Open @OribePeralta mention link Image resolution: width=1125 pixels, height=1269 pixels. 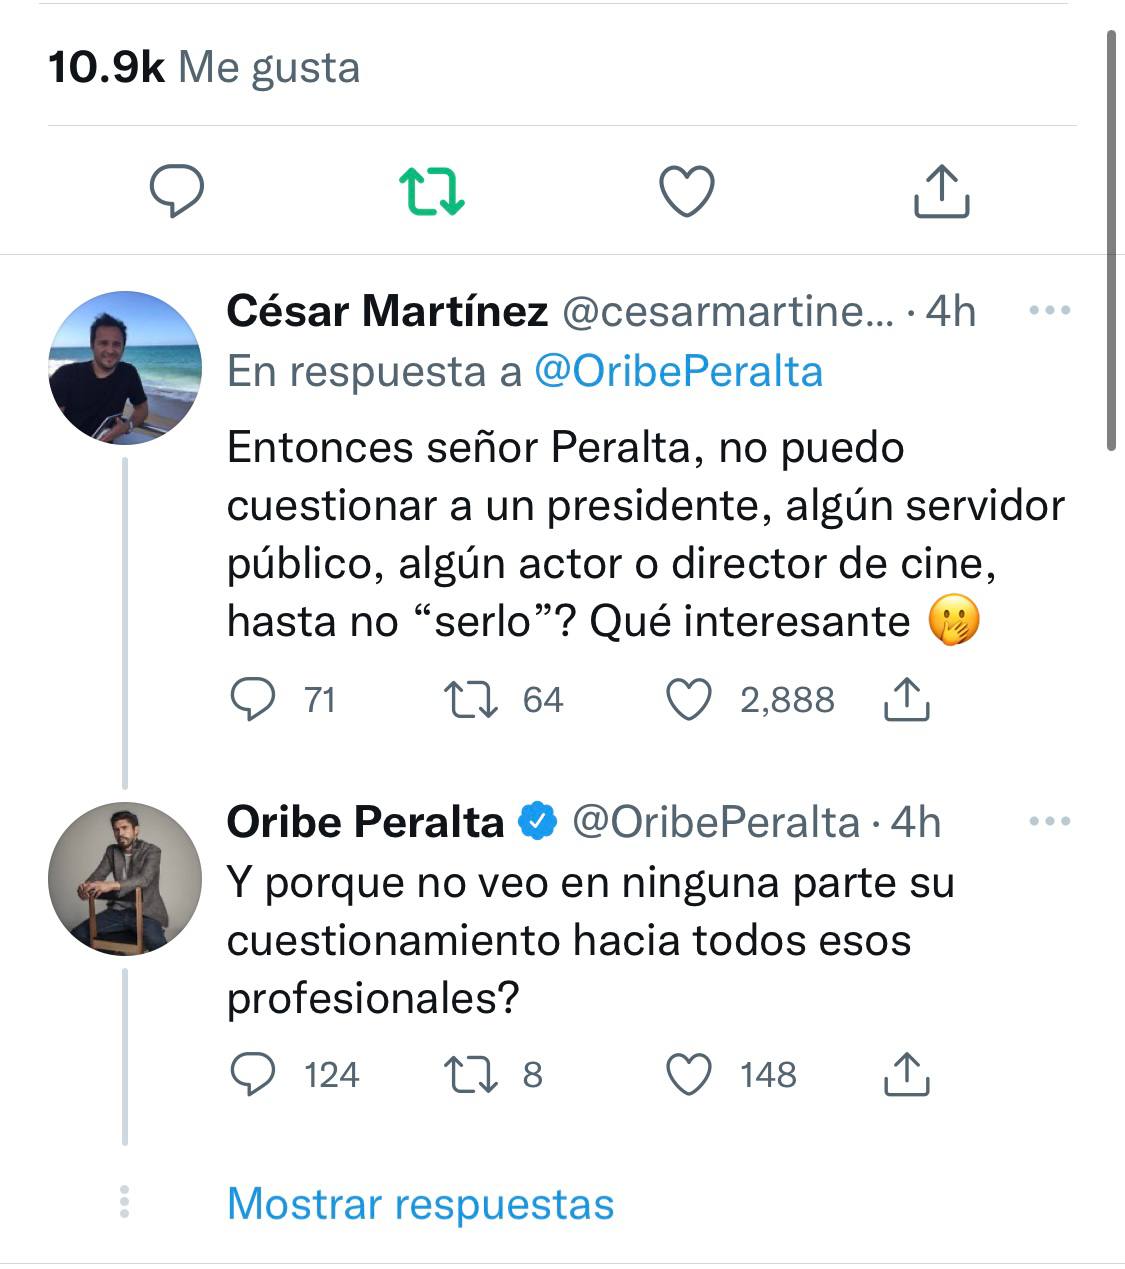[x=678, y=371]
